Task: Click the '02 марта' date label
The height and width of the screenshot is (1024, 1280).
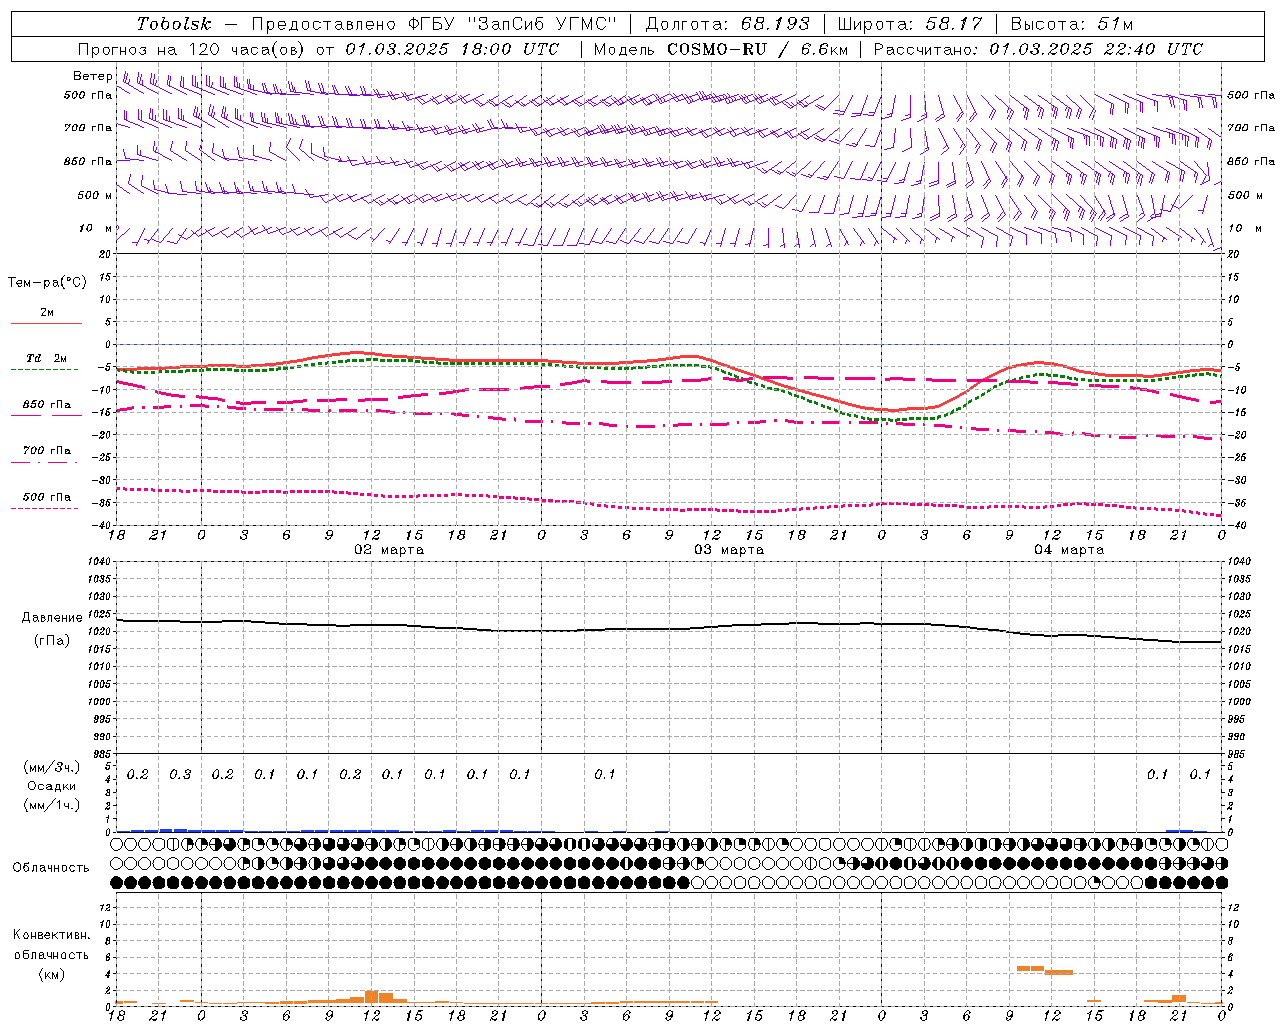Action: [389, 550]
